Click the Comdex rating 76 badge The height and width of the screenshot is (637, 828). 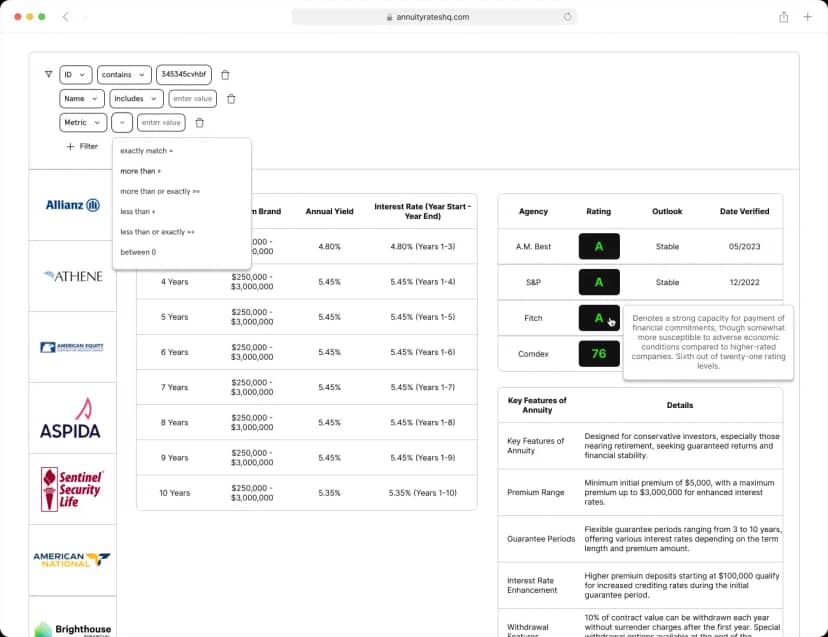(599, 353)
